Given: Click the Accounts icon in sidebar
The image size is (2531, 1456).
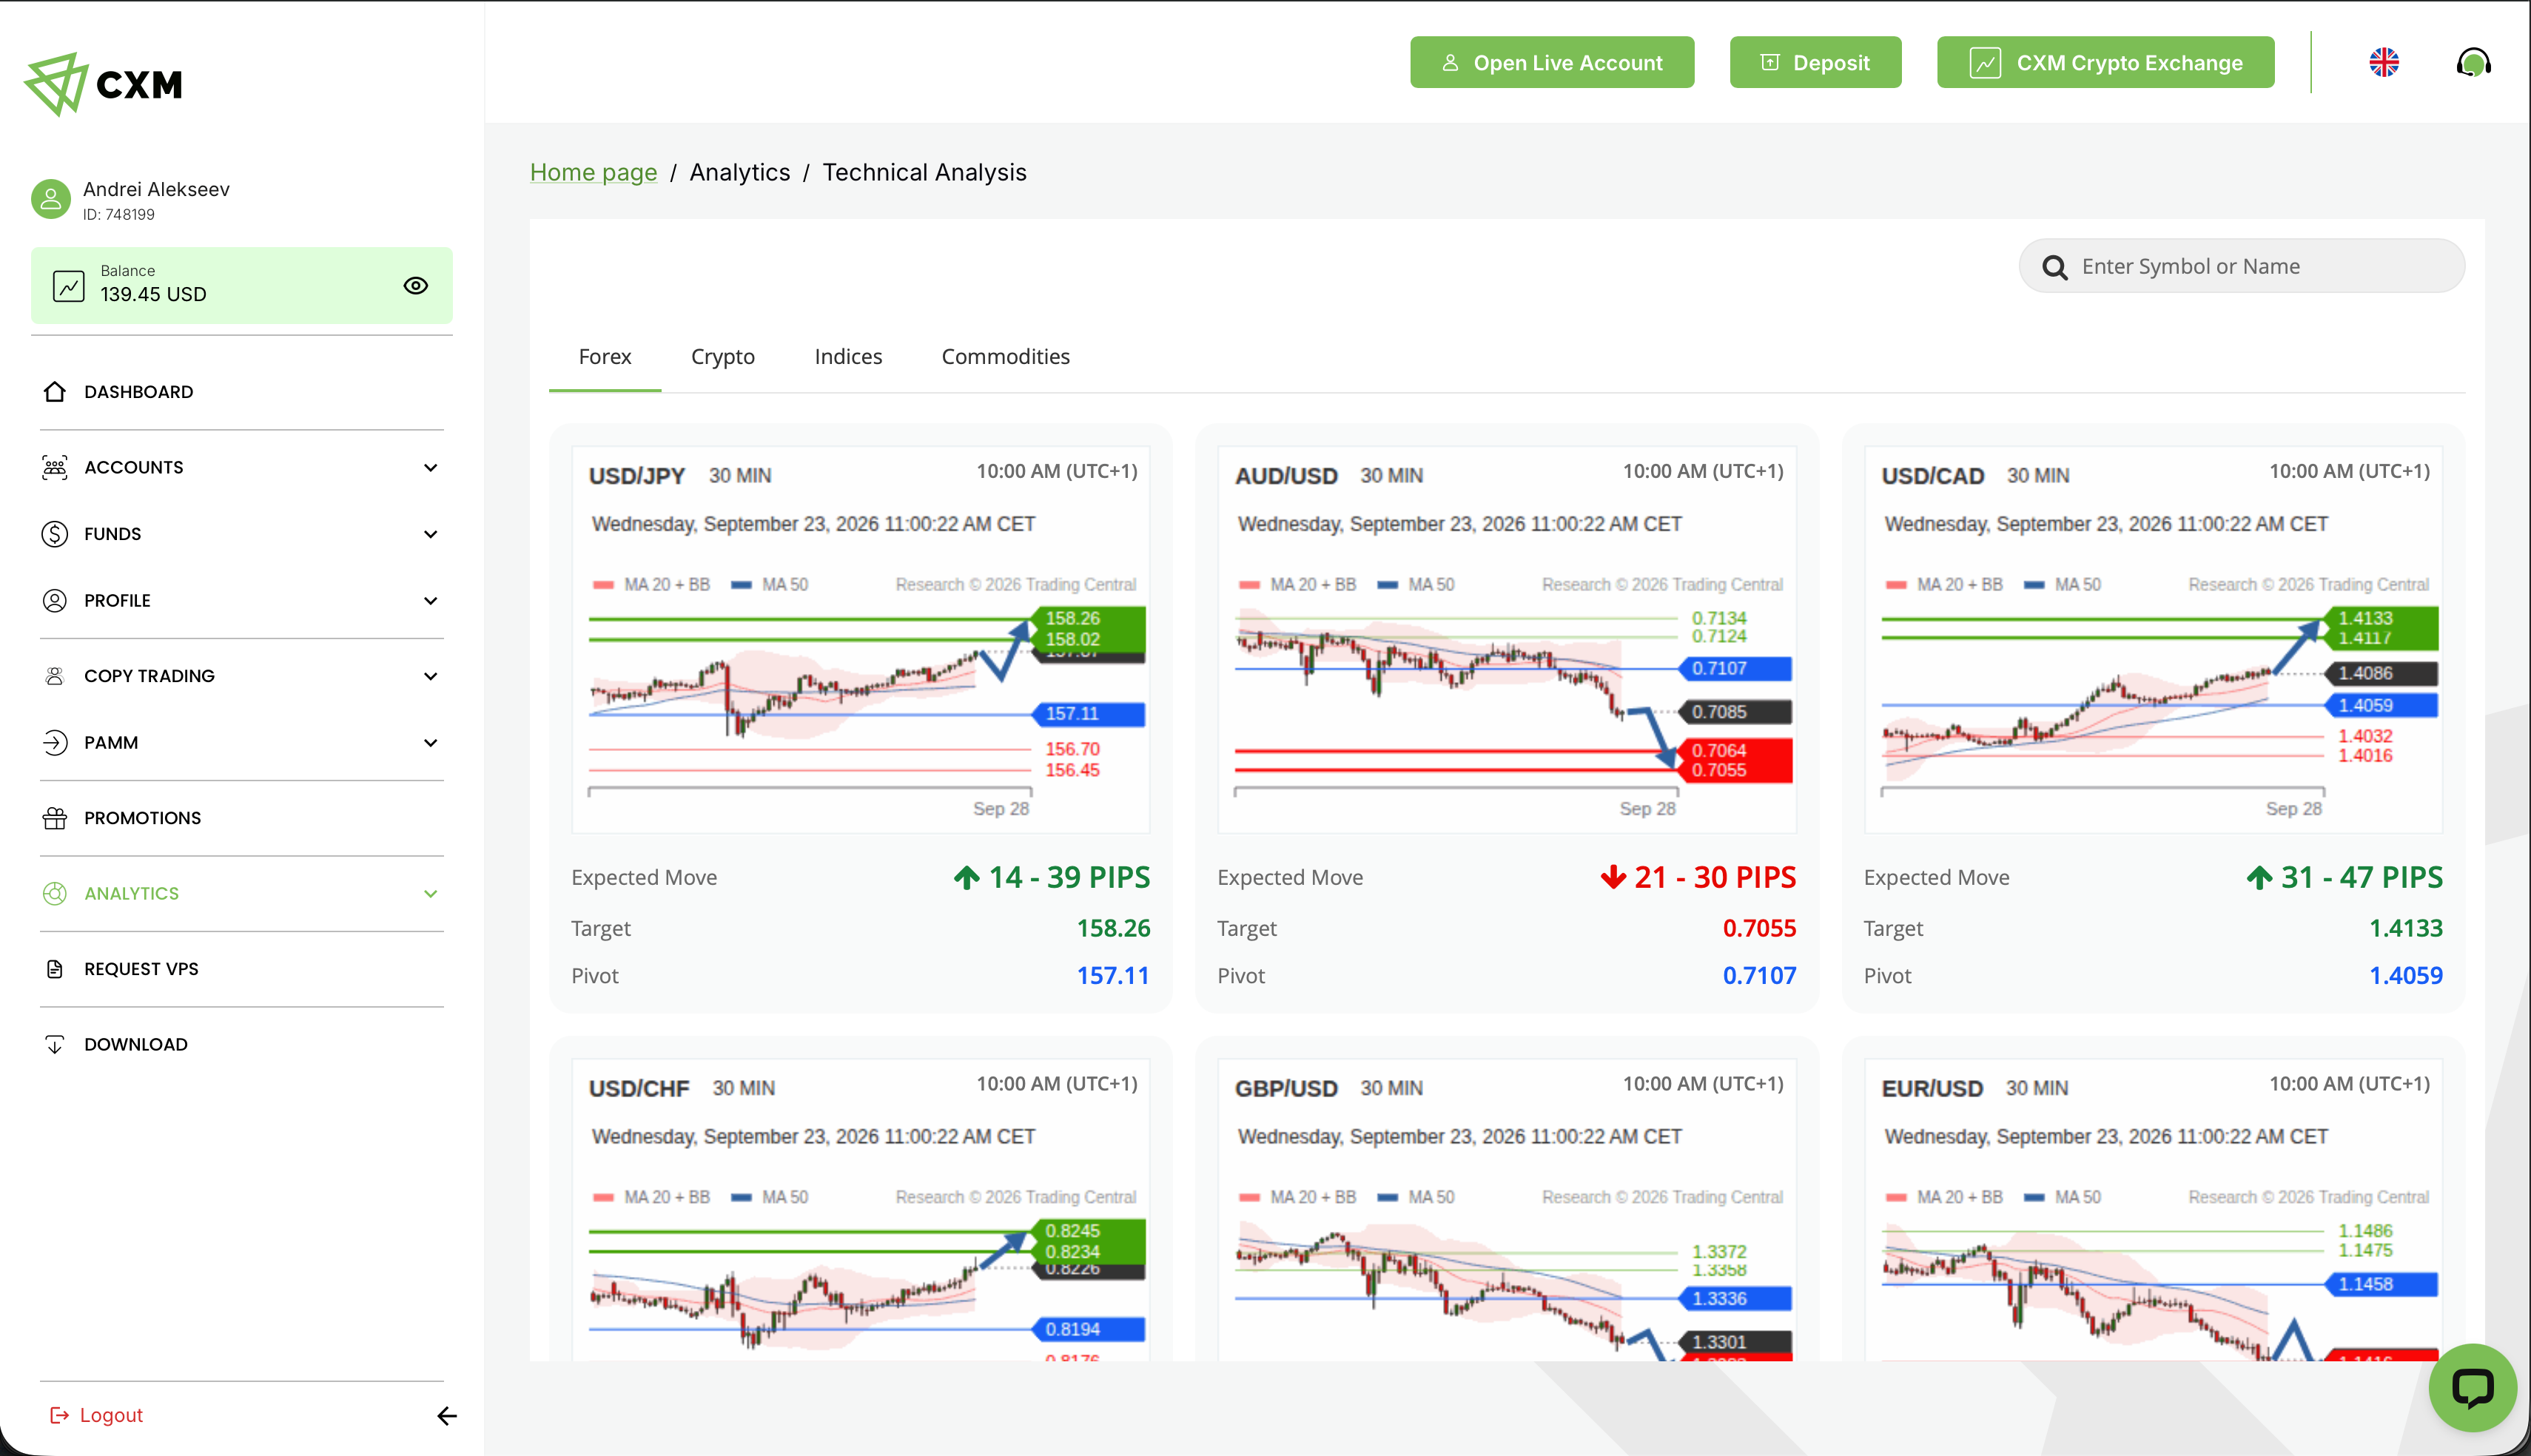Looking at the screenshot, I should (x=55, y=467).
